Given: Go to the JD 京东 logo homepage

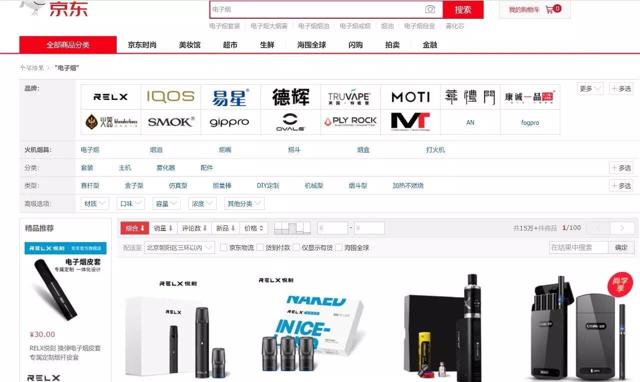Looking at the screenshot, I should (x=54, y=8).
